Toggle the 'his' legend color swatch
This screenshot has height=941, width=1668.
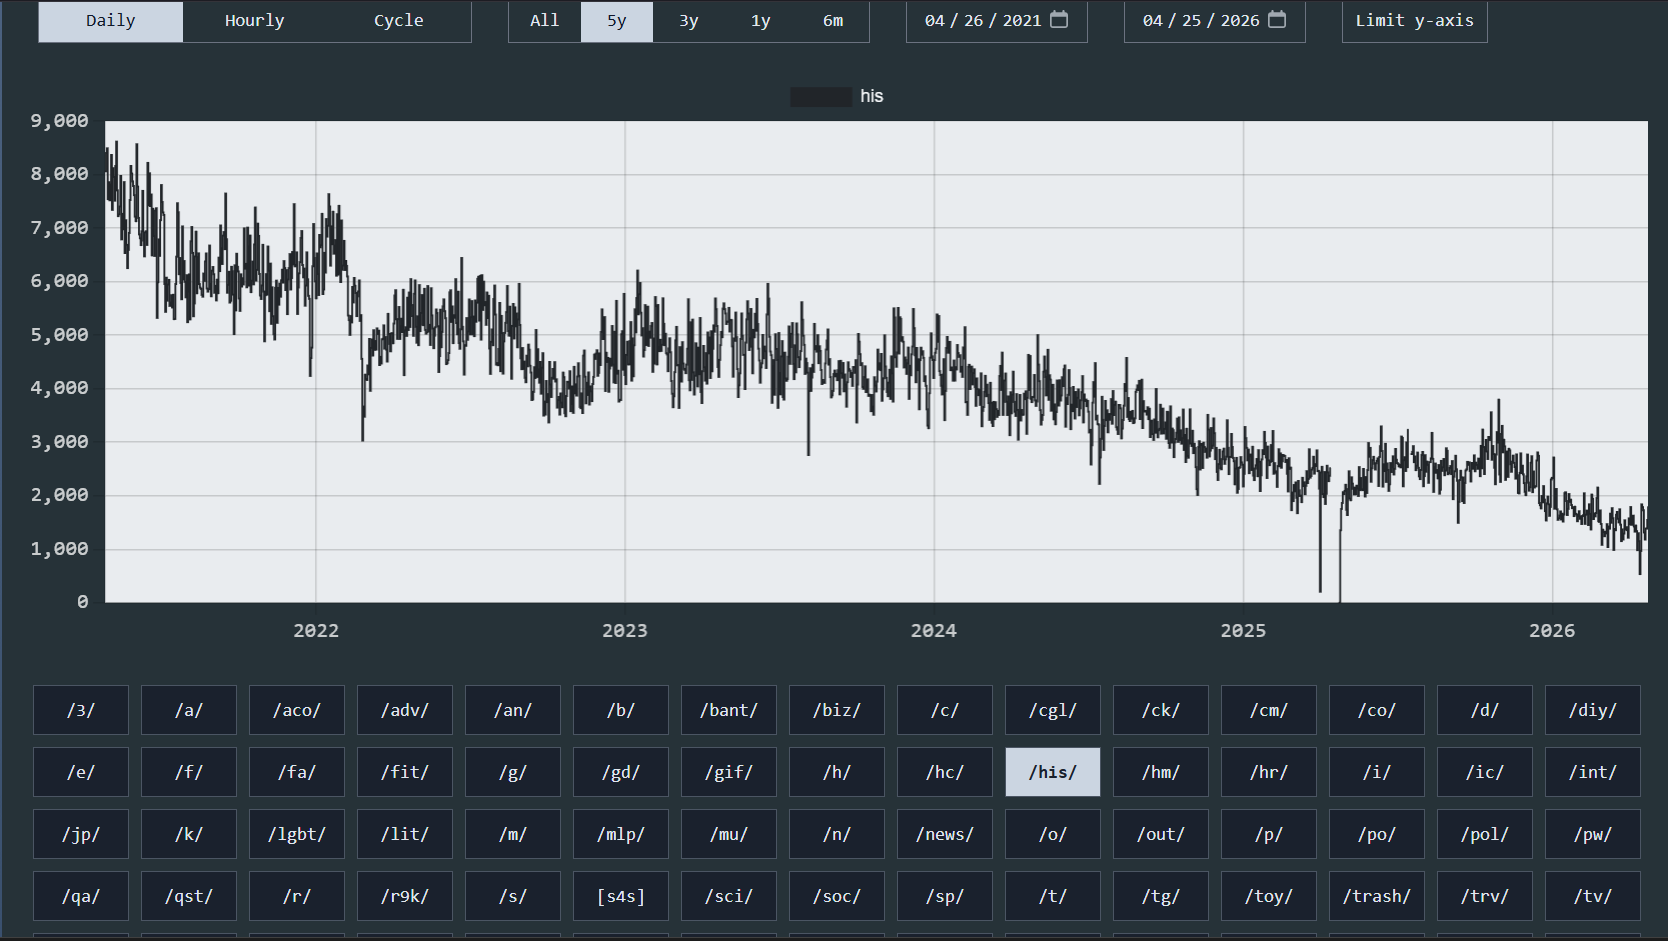[821, 96]
